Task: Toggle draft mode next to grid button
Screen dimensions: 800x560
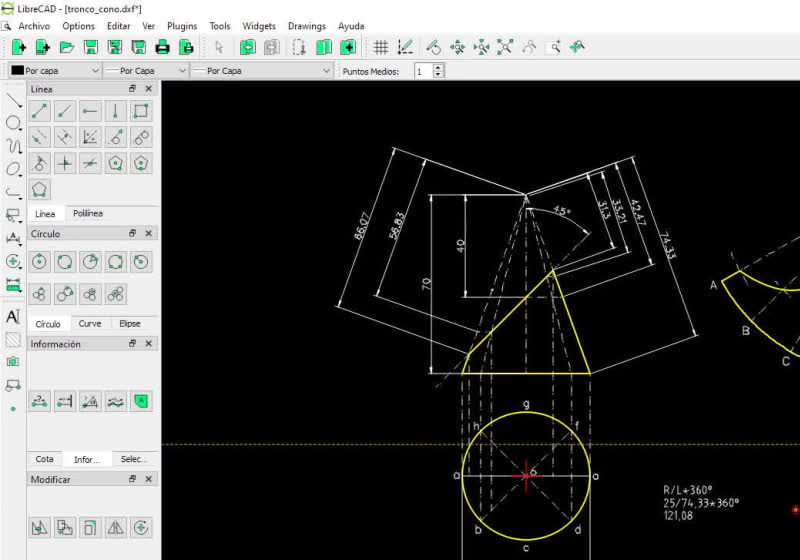Action: [404, 47]
